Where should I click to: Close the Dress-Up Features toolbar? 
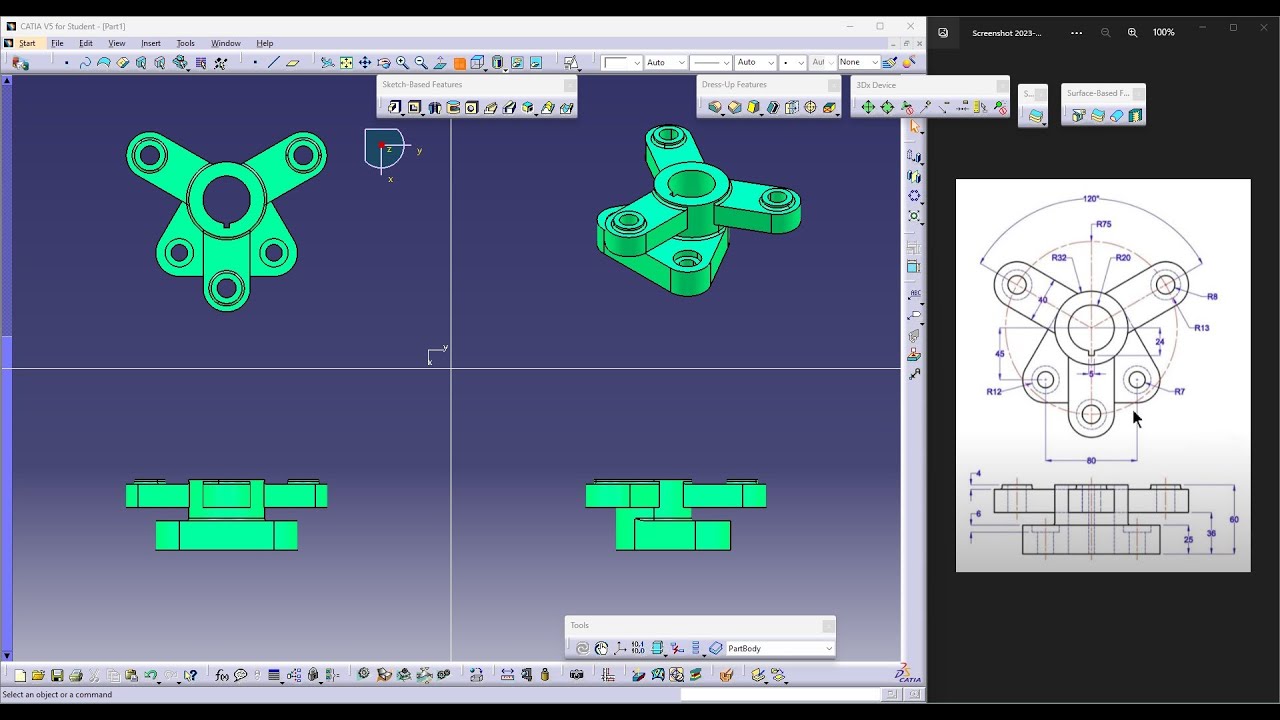pos(834,85)
